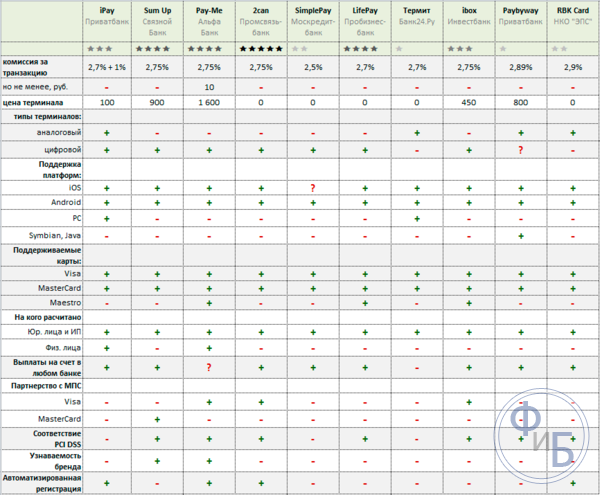
Task: Click the question mark in цифровой row
Action: click(521, 150)
